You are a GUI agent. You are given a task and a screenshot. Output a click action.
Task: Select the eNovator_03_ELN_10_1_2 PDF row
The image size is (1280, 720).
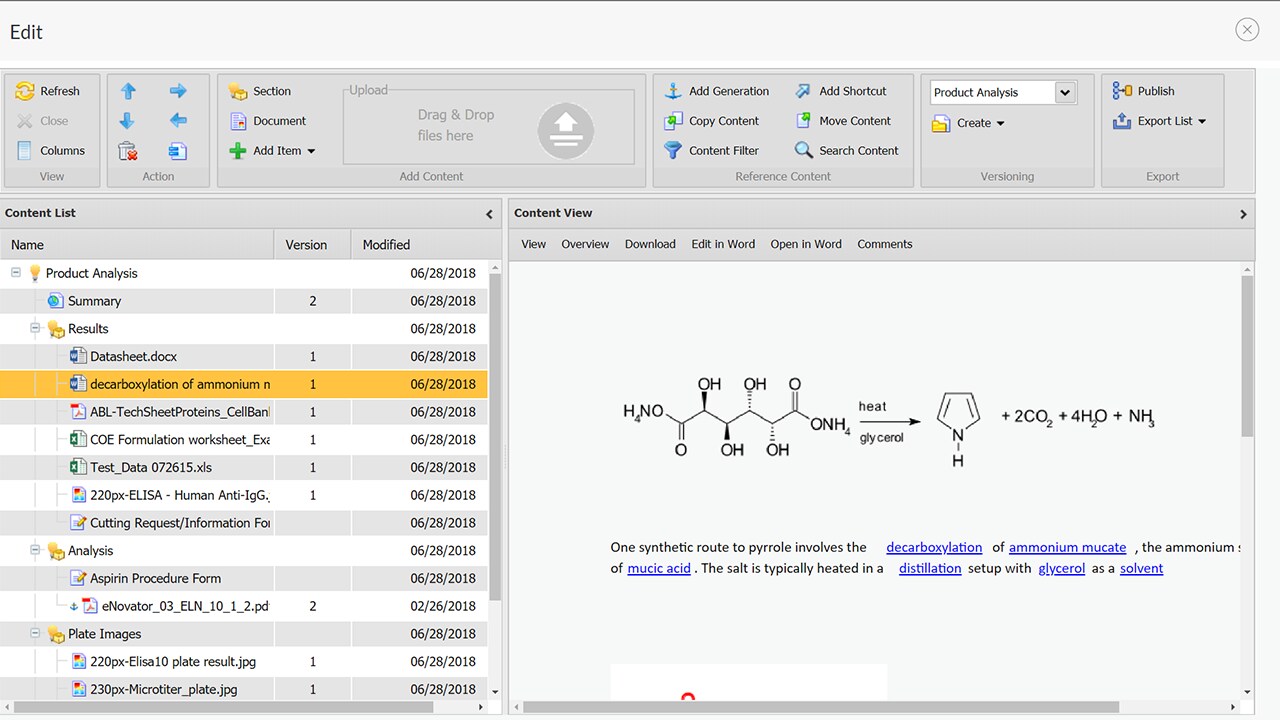(244, 606)
